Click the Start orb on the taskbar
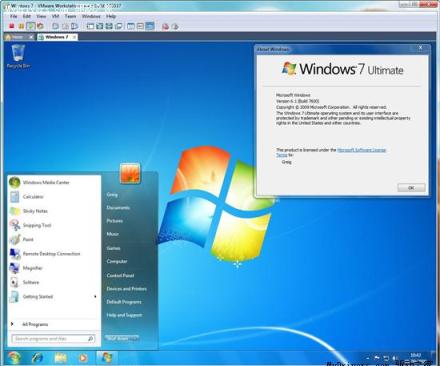 (x=14, y=358)
